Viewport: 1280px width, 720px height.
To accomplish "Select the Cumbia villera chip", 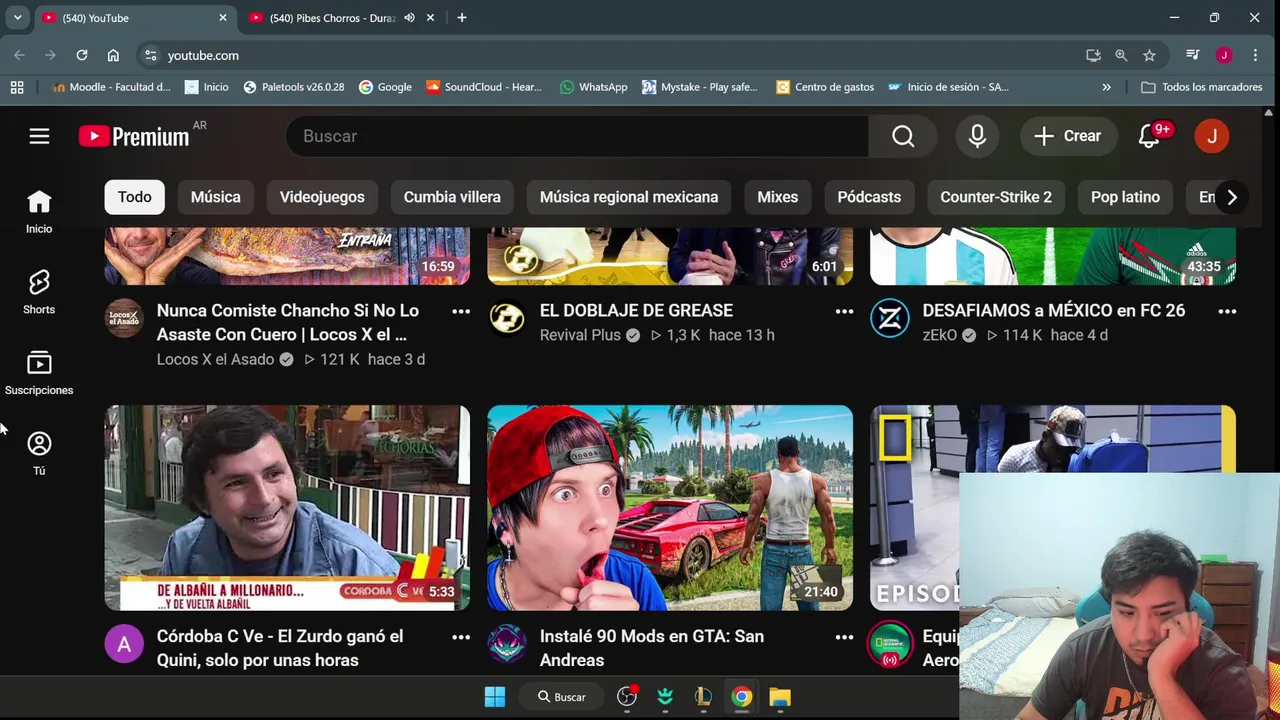I will point(452,197).
